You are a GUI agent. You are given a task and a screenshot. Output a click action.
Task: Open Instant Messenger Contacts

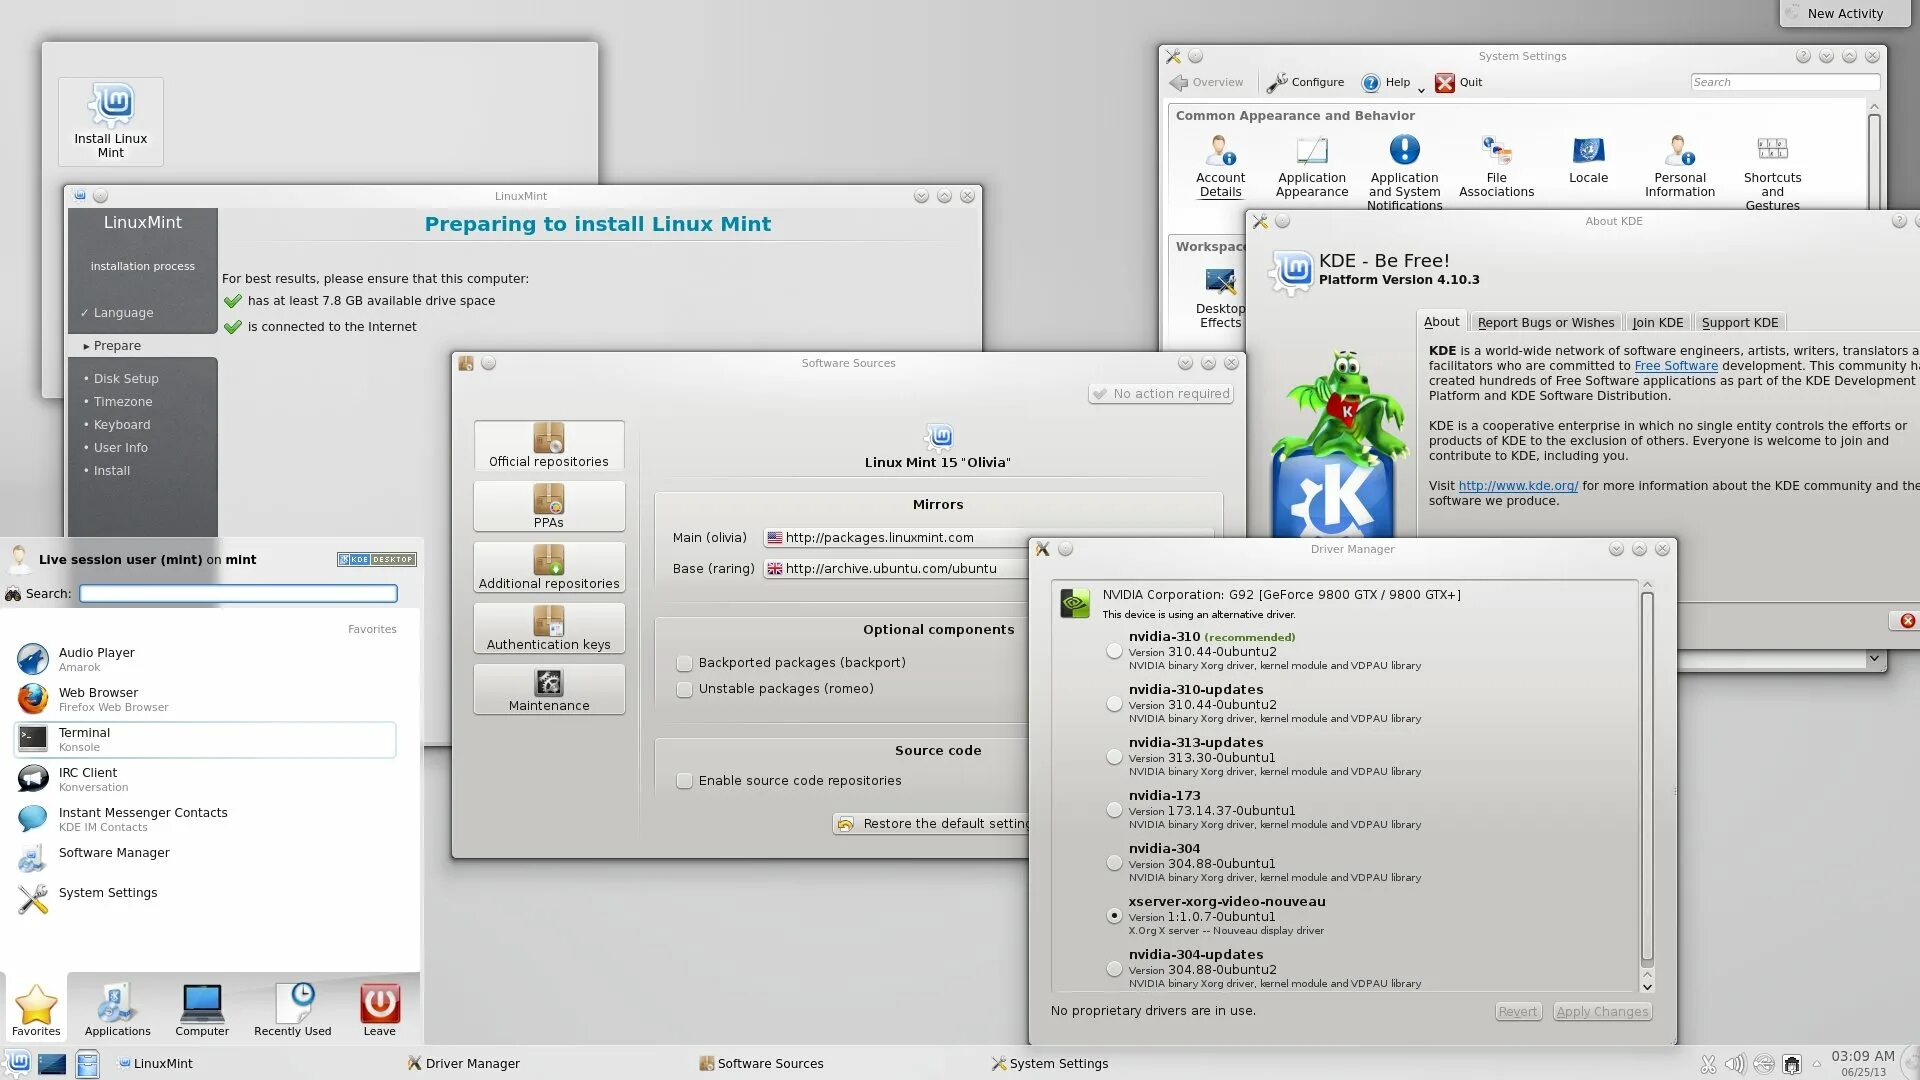point(205,819)
